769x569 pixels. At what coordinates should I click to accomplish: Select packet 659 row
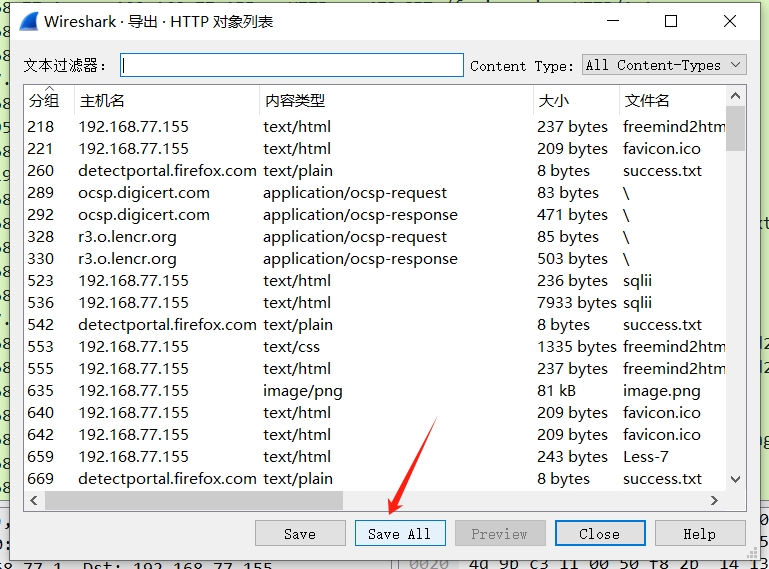pyautogui.click(x=375, y=457)
